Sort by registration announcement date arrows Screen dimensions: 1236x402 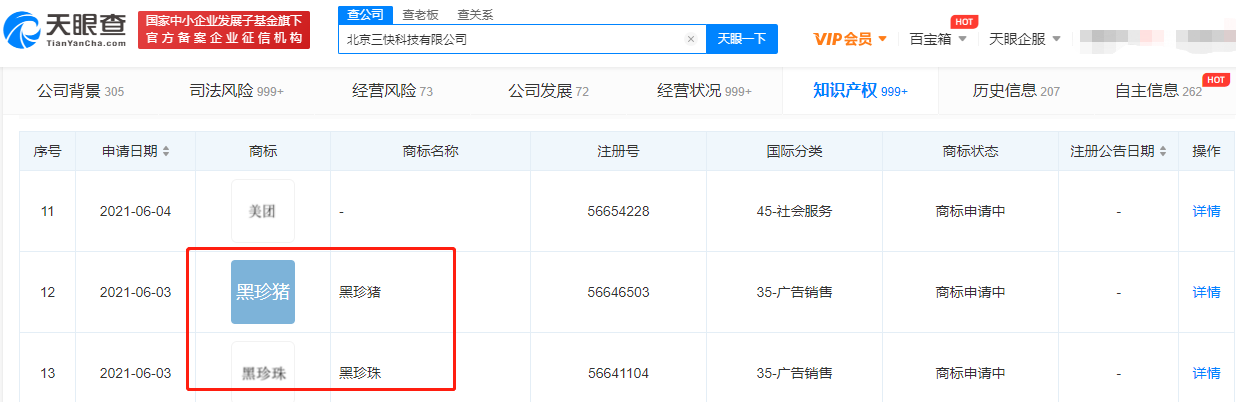click(x=1163, y=152)
